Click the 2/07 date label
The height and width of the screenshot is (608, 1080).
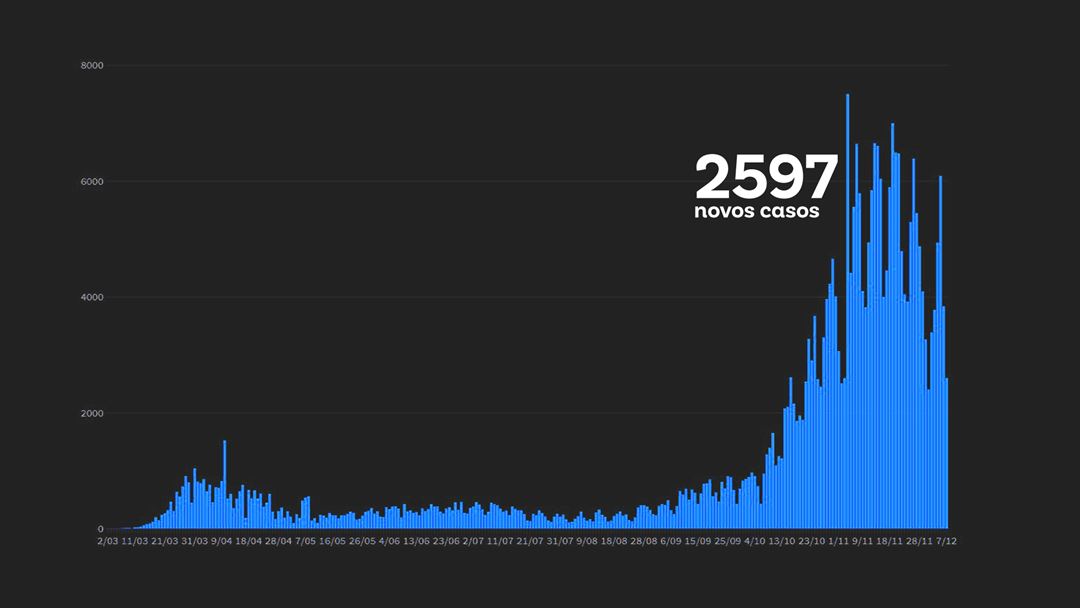click(x=473, y=541)
